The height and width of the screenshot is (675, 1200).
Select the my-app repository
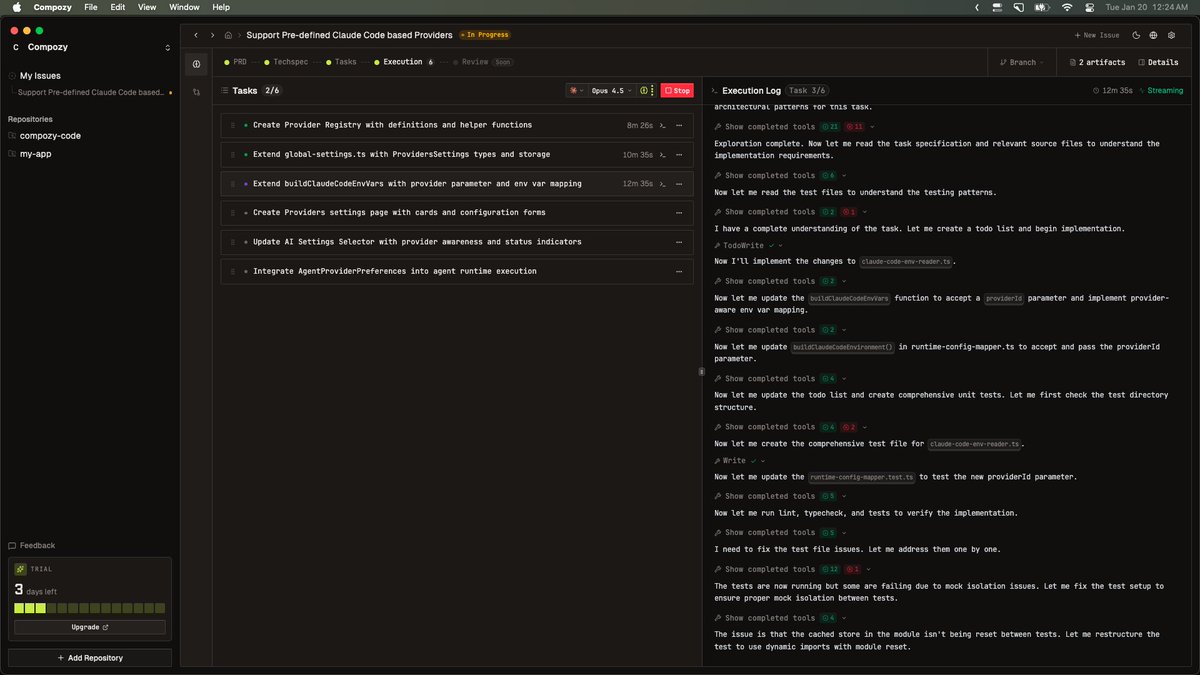point(36,154)
